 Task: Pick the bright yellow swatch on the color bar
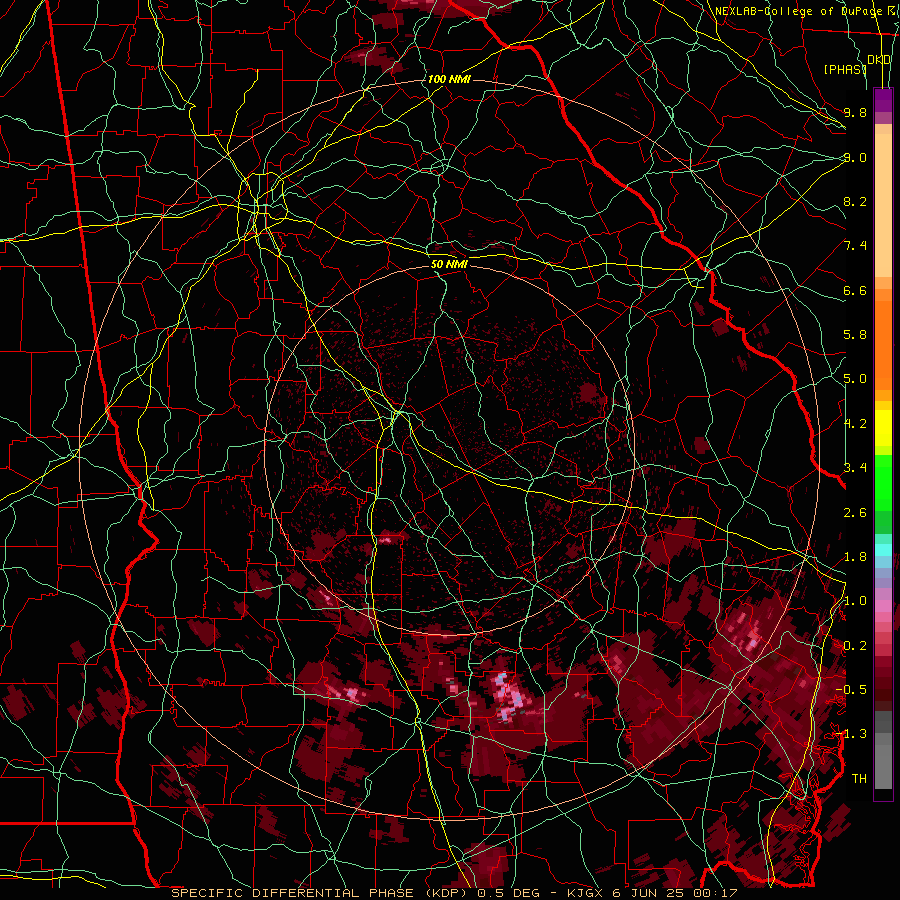883,428
